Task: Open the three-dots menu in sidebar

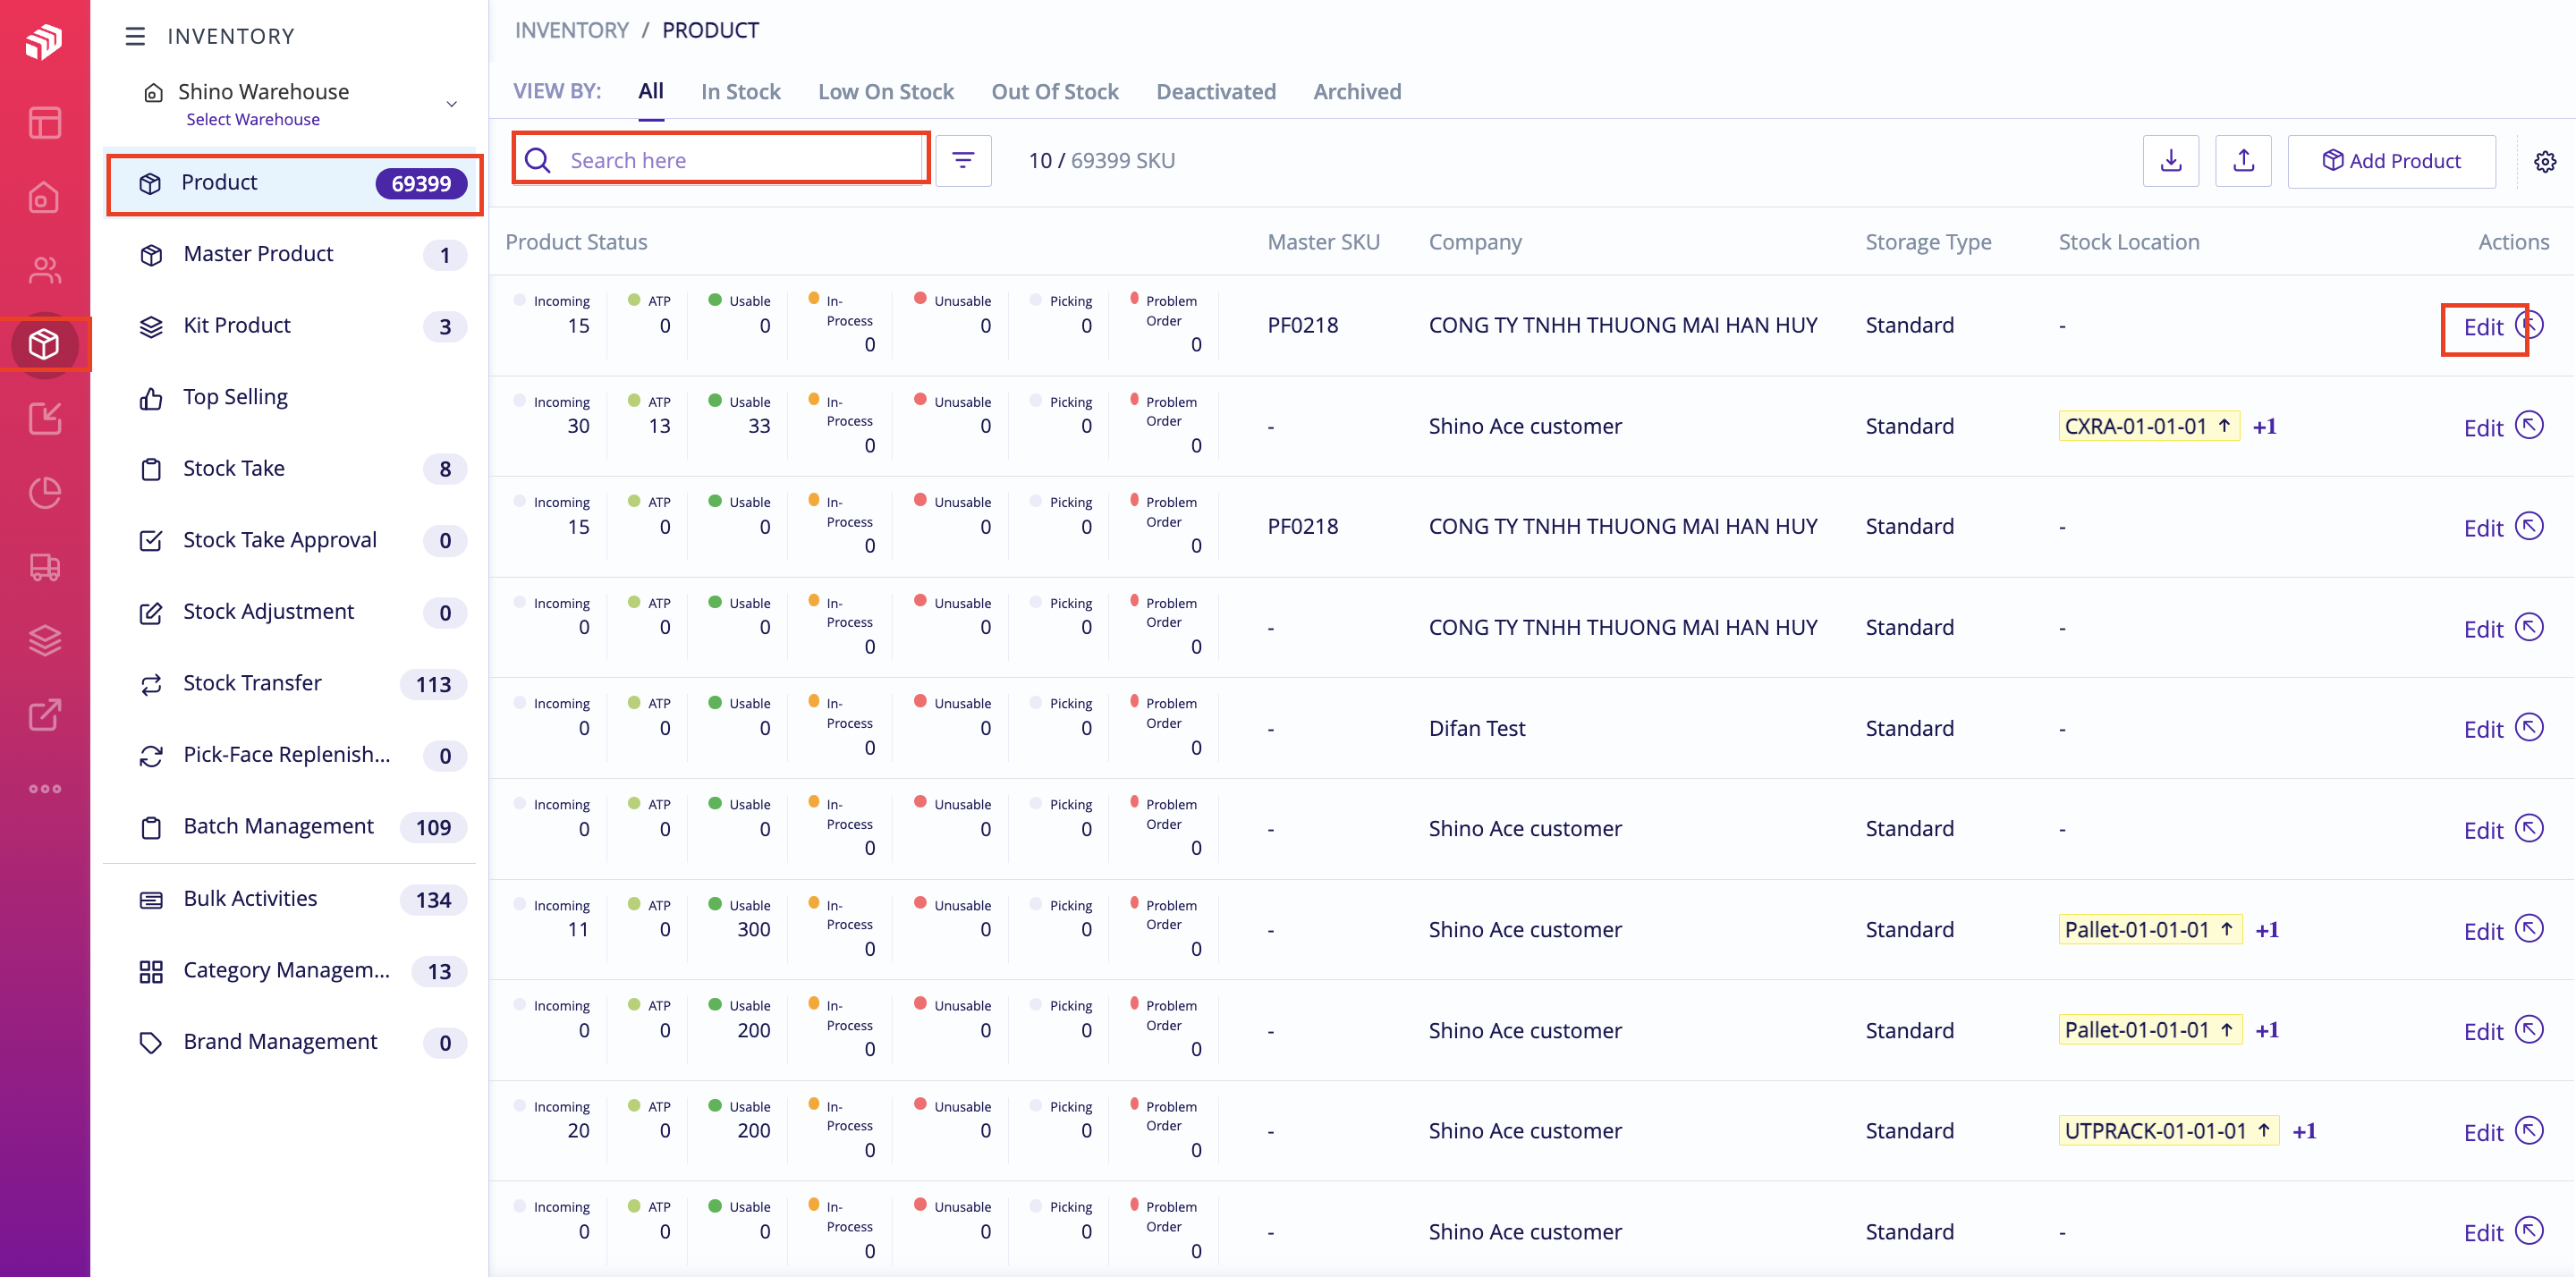Action: pyautogui.click(x=45, y=788)
